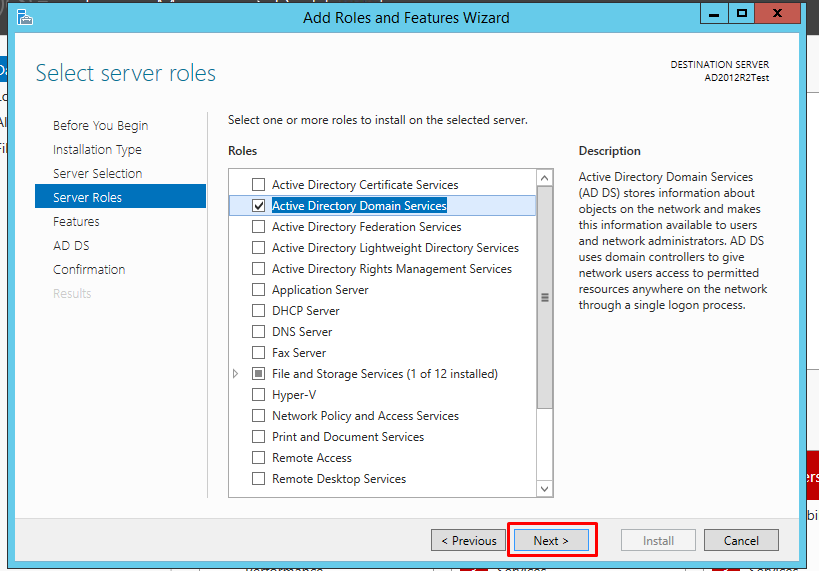Click the wizard icon in title bar
Image resolution: width=819 pixels, height=571 pixels.
tap(25, 18)
